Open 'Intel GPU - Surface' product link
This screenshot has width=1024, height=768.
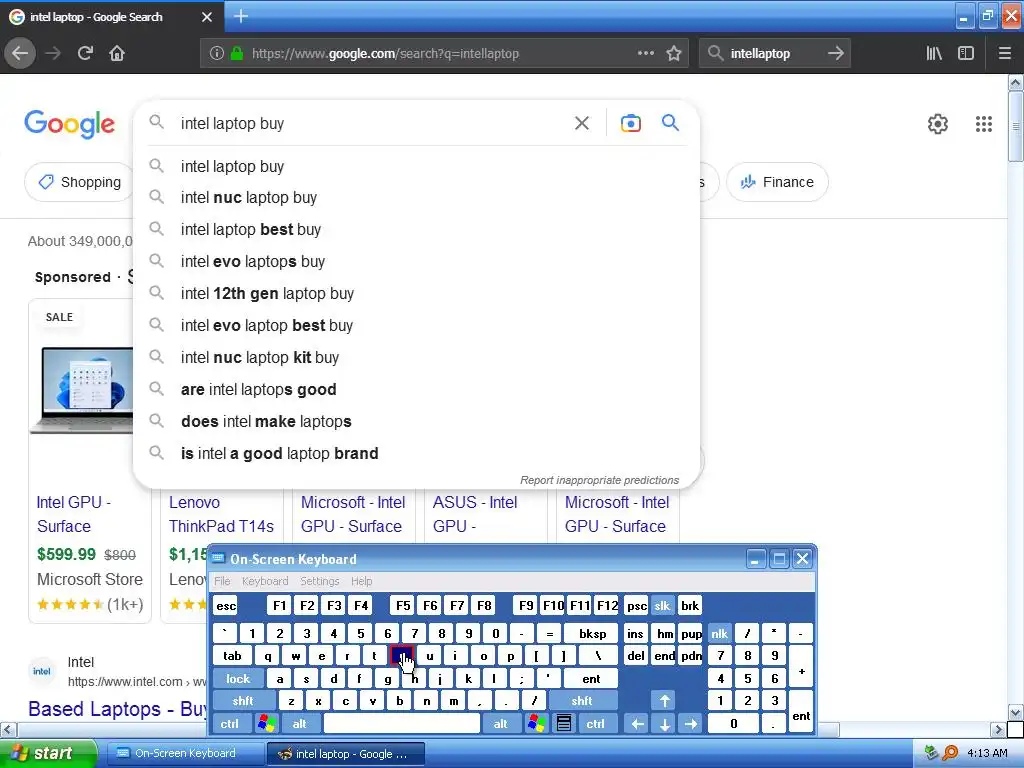click(x=73, y=515)
